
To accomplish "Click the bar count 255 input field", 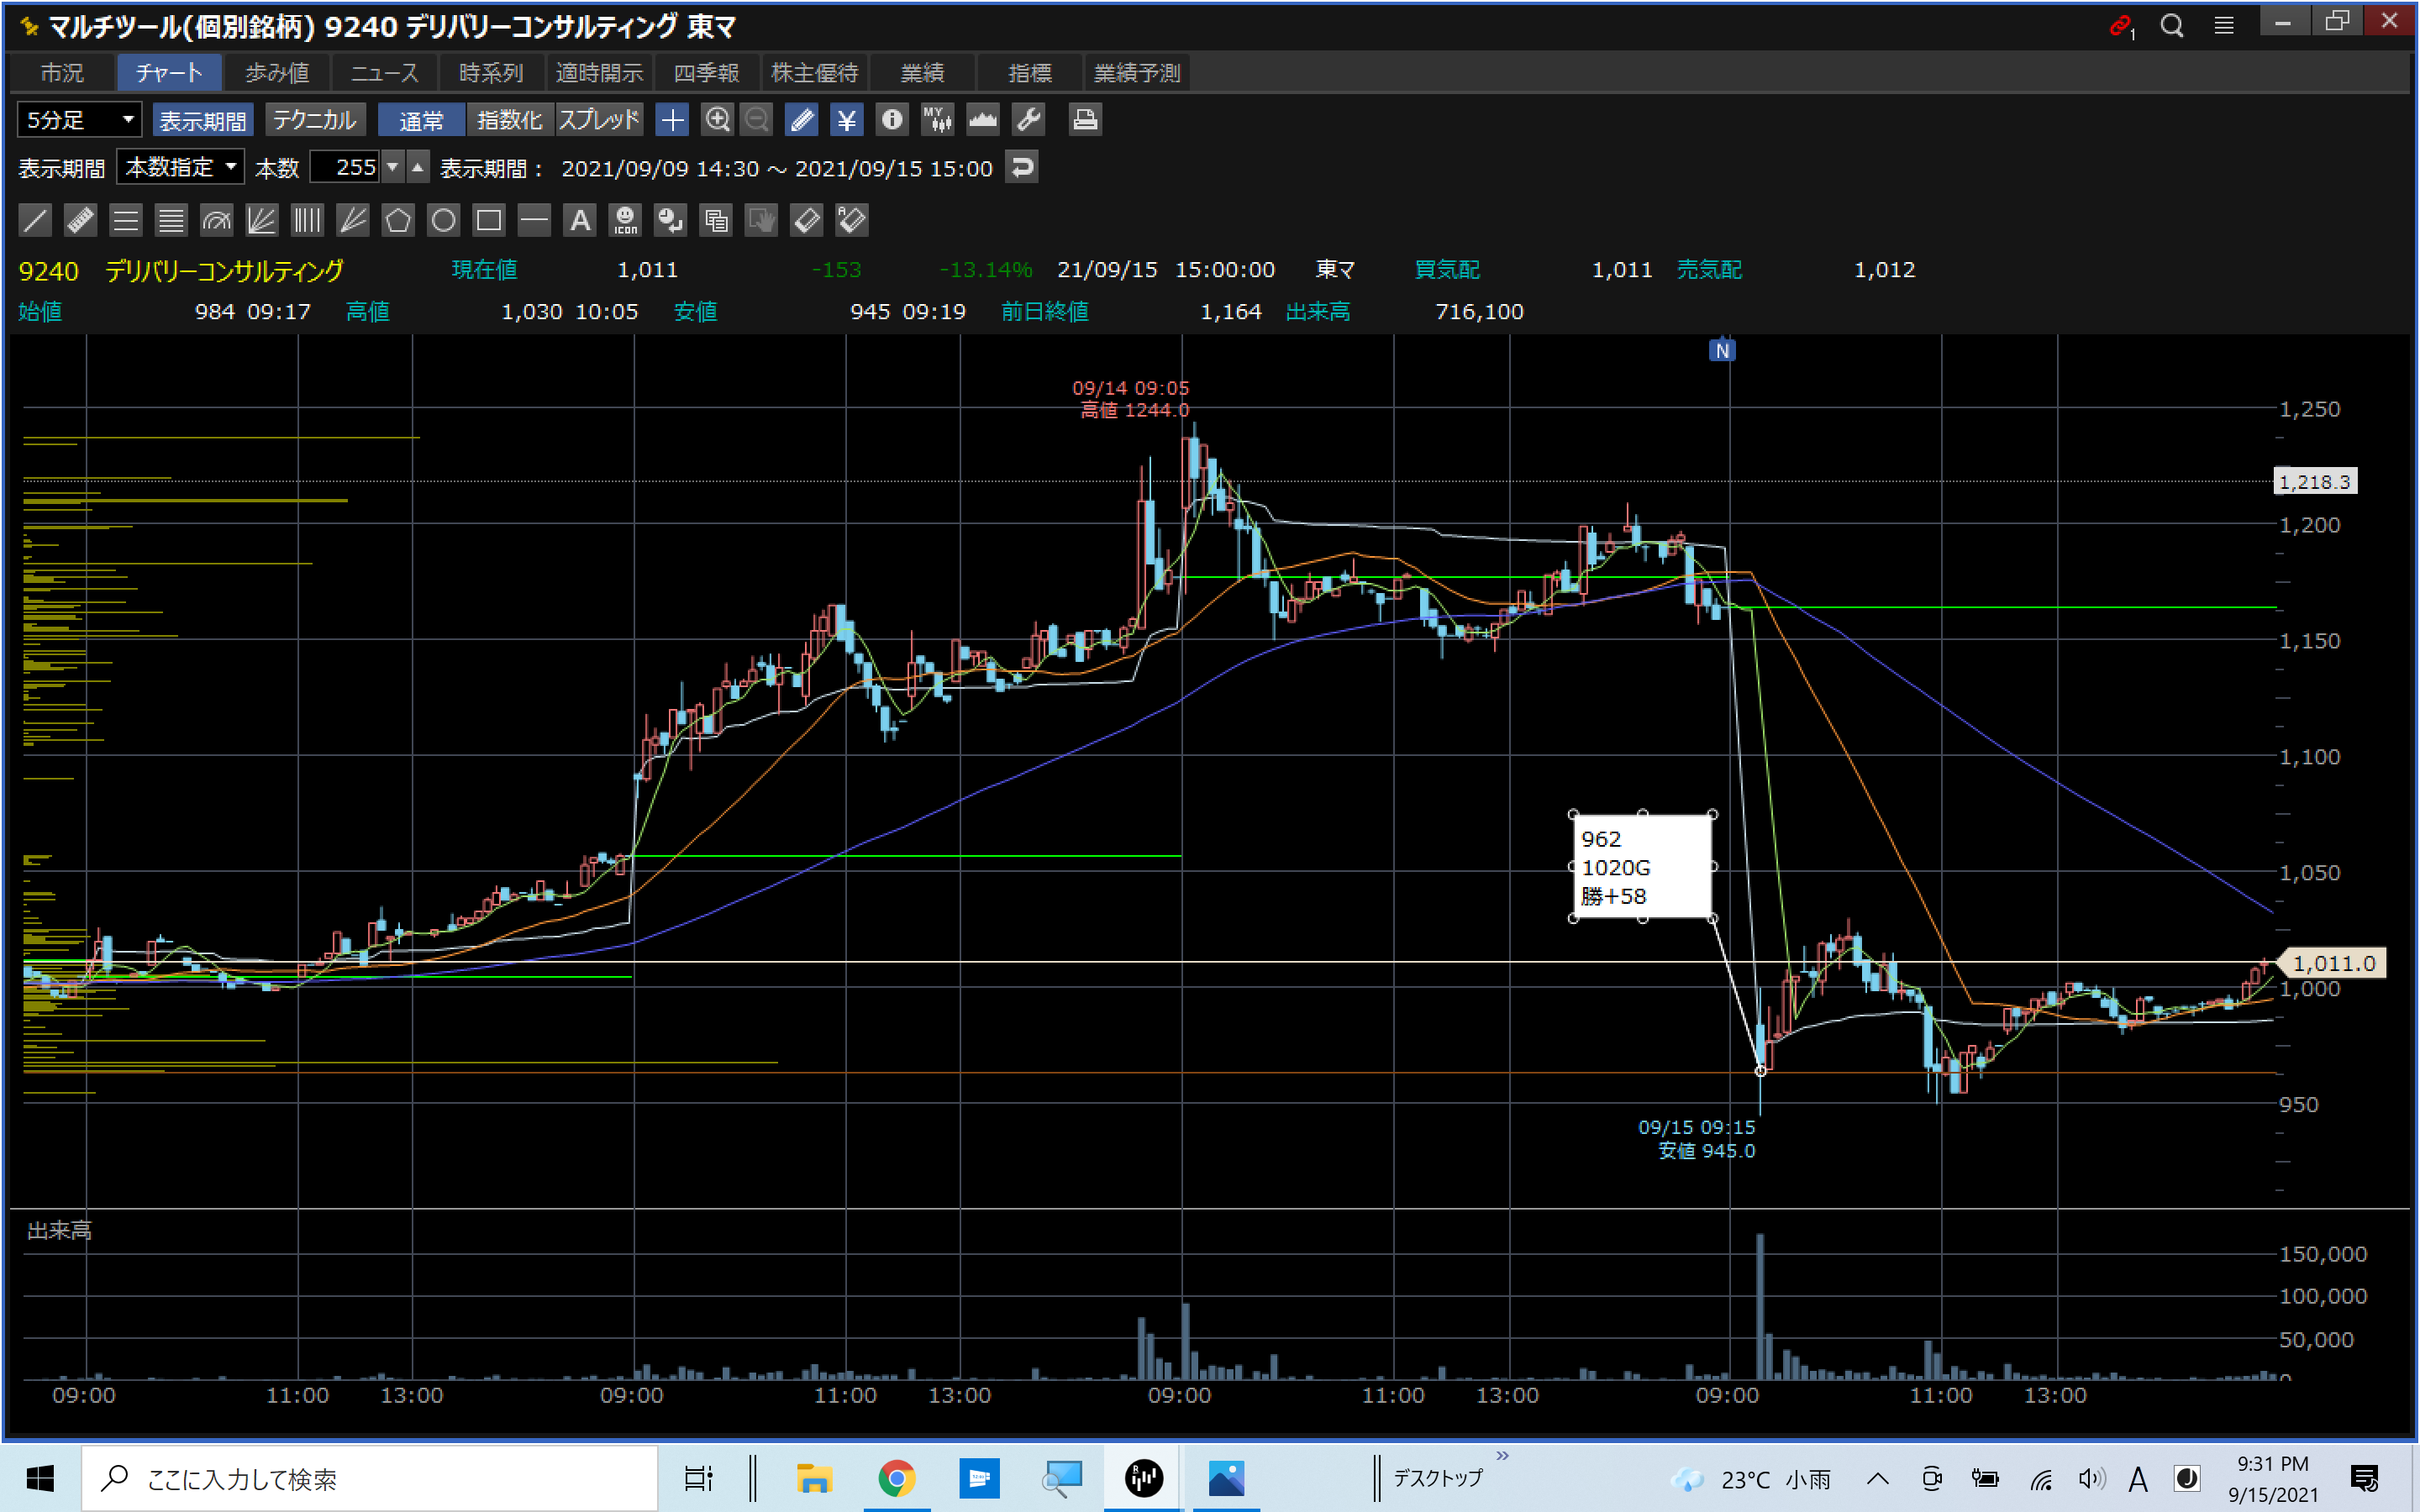I will [345, 167].
